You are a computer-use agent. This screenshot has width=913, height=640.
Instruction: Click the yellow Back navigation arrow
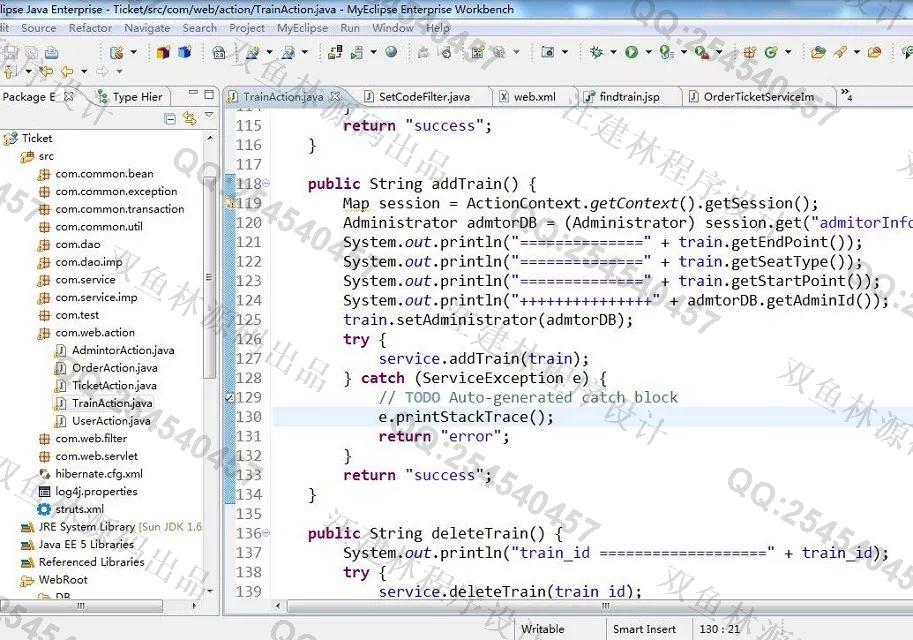pos(68,72)
